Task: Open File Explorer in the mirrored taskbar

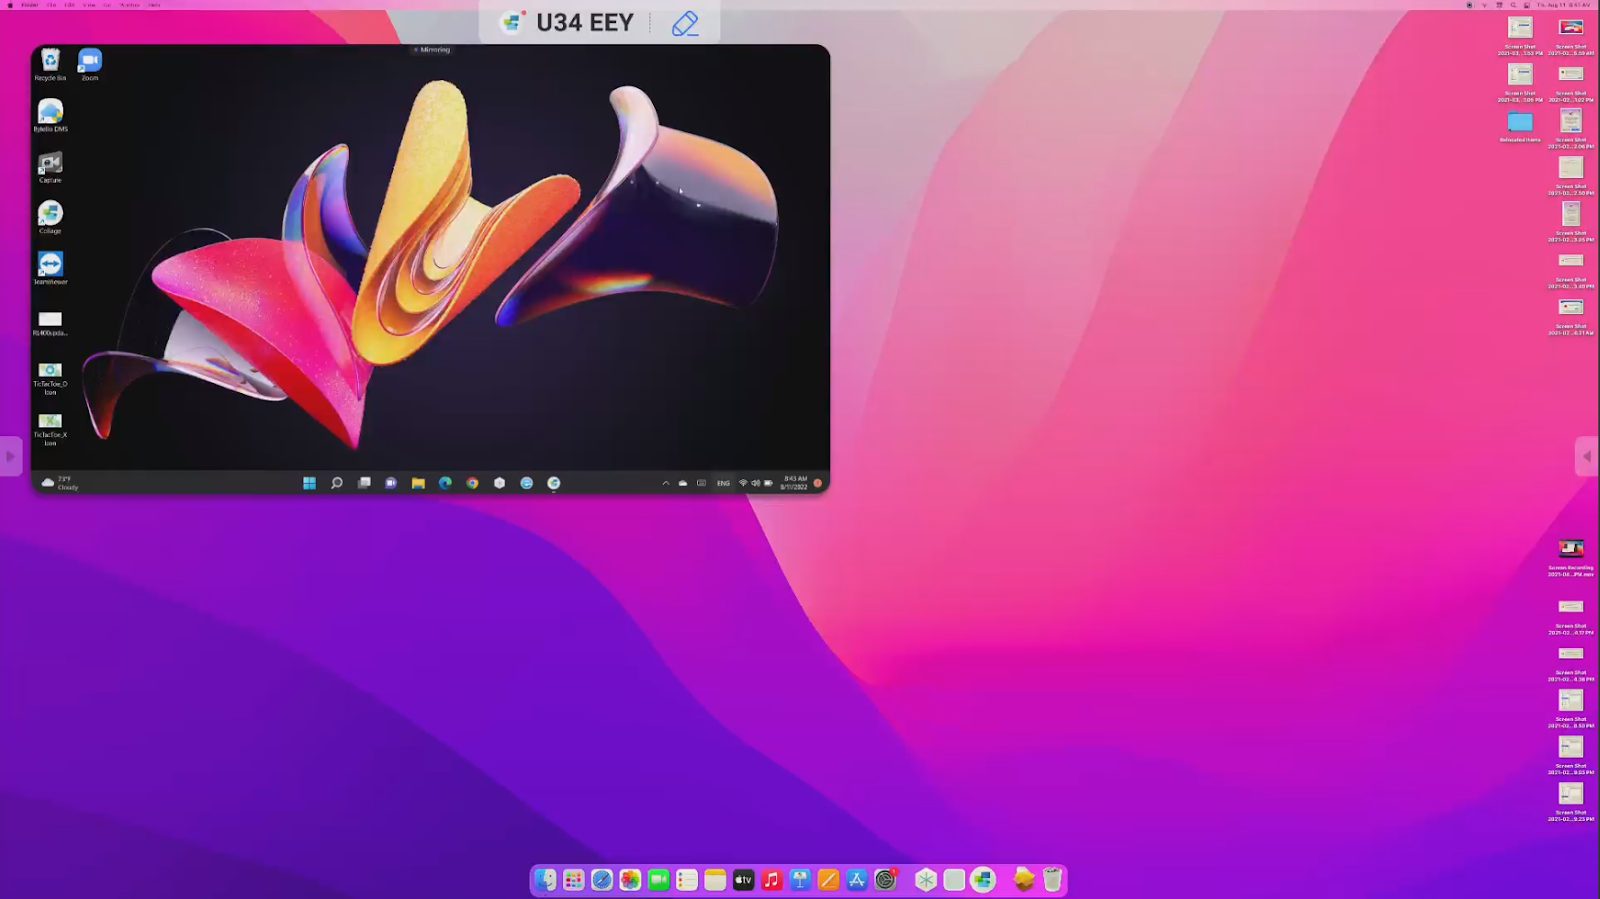Action: [418, 483]
